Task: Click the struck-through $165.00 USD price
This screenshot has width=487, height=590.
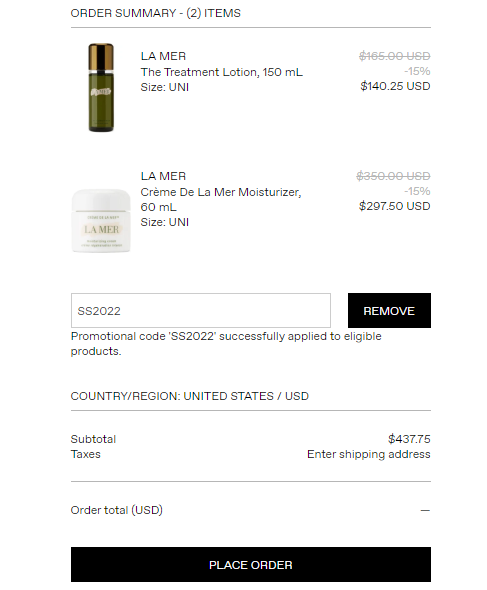Action: (394, 56)
